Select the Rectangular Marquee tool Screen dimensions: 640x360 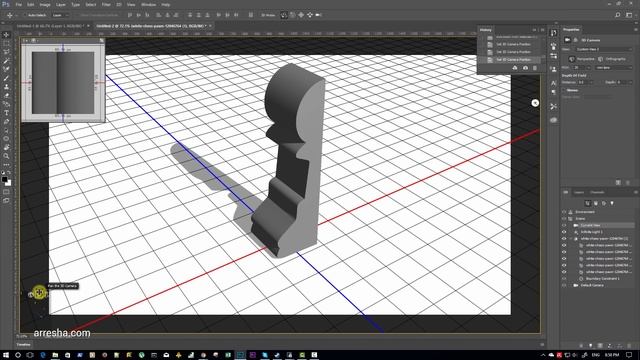[6, 43]
